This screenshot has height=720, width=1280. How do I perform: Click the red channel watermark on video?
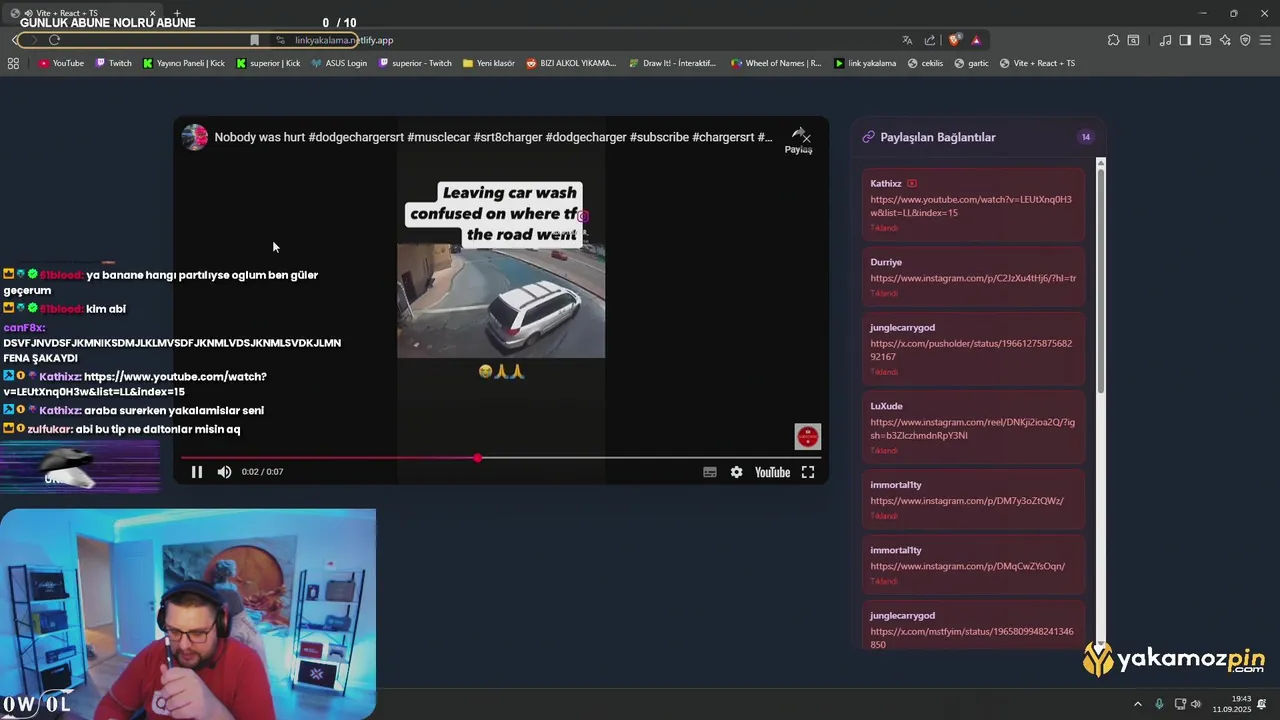coord(807,436)
